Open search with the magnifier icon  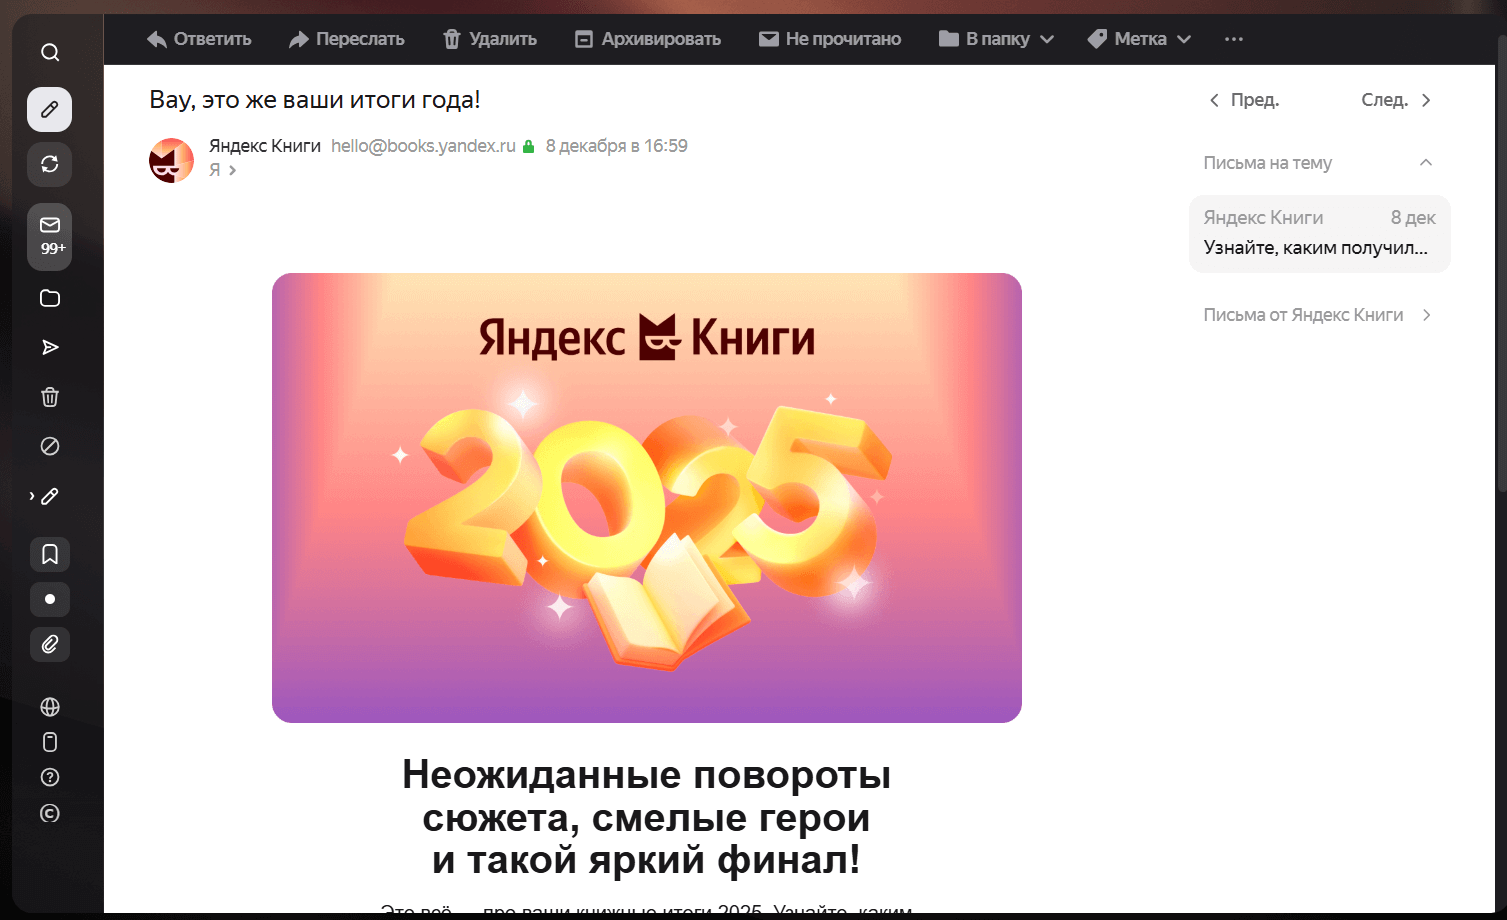tap(49, 52)
